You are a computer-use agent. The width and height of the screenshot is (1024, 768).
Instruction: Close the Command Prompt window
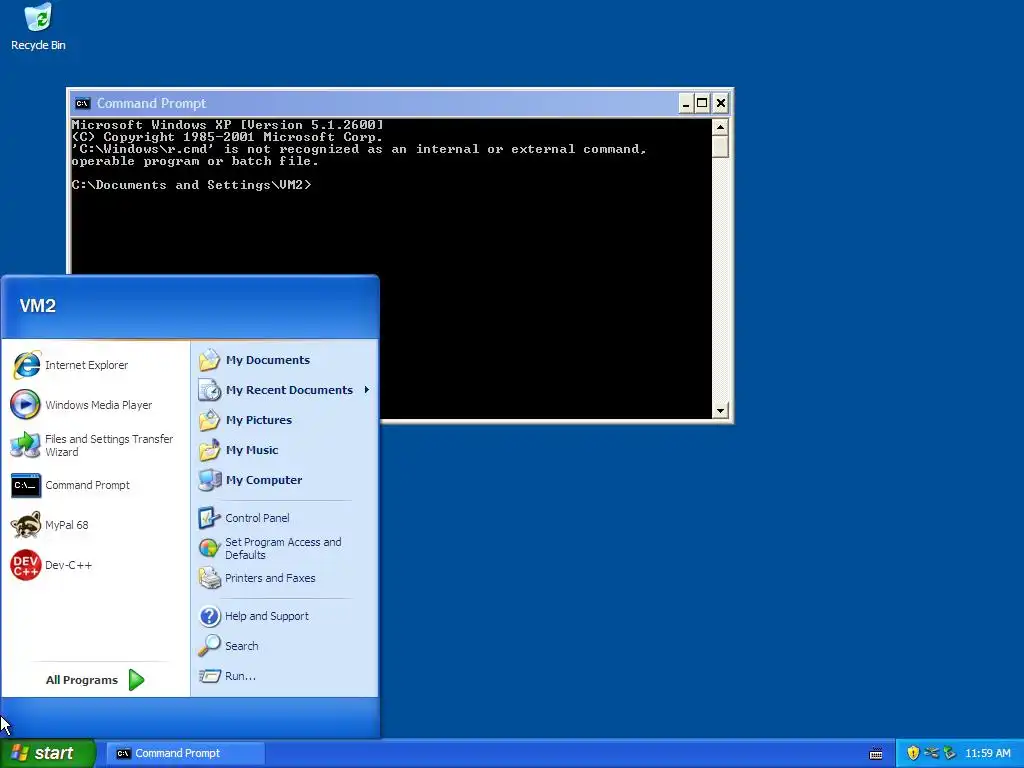coord(720,103)
